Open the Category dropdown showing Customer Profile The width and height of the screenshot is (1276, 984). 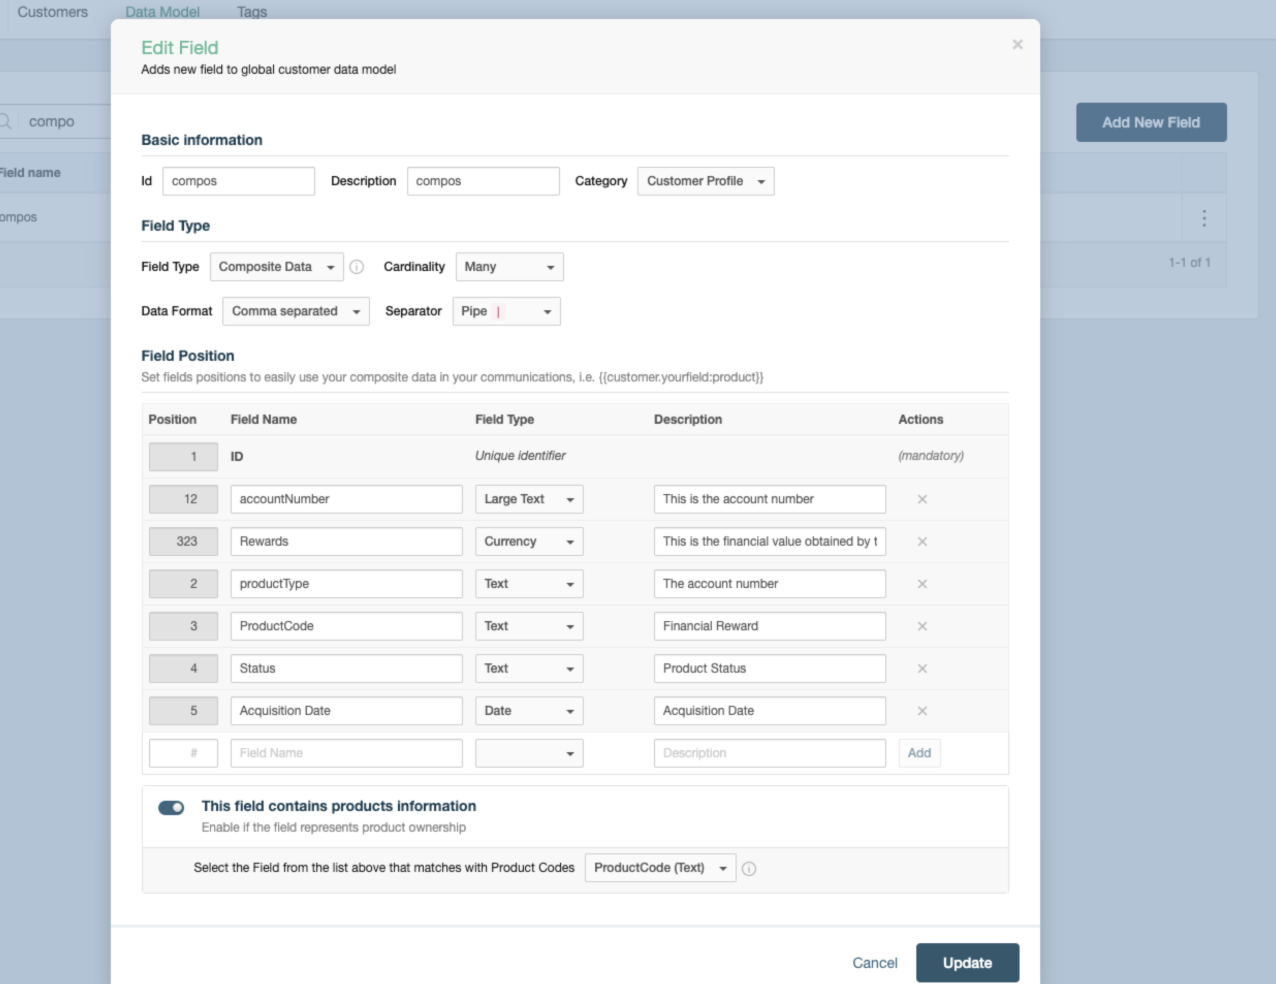[705, 181]
